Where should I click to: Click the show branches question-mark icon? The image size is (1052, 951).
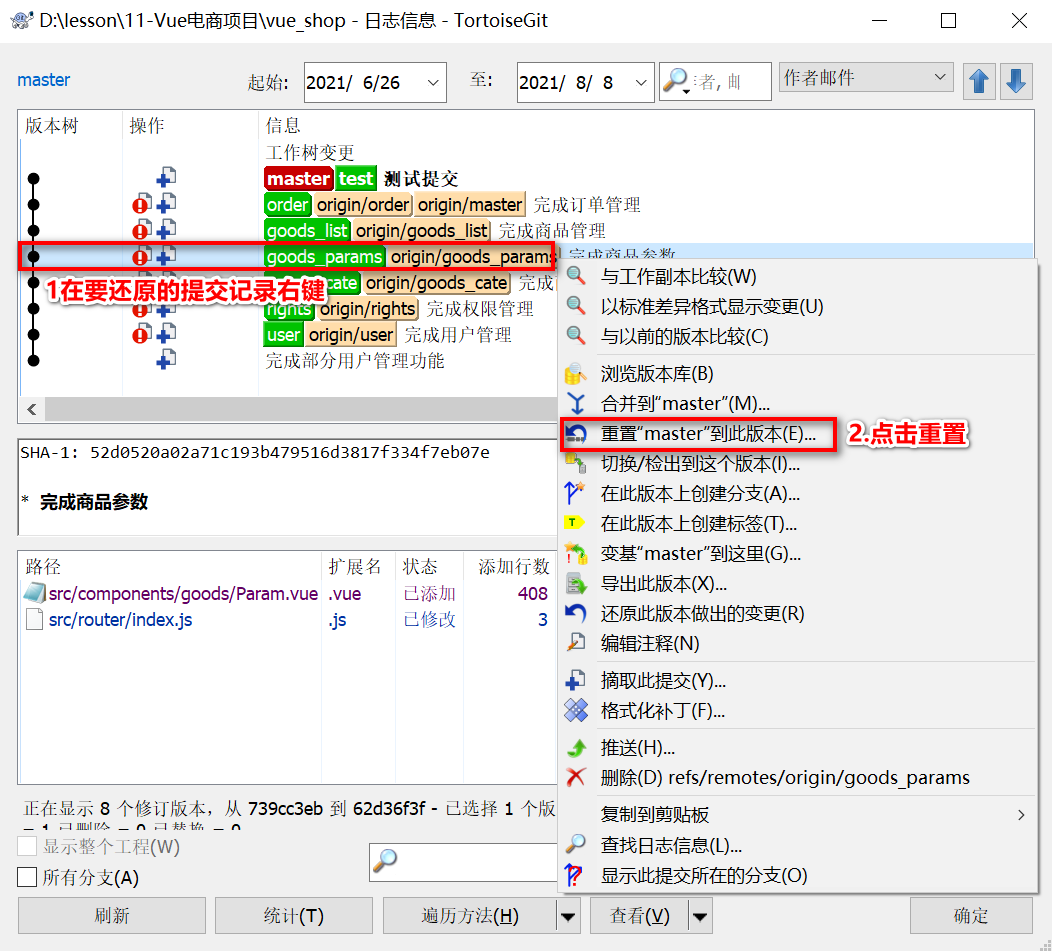pyautogui.click(x=574, y=875)
